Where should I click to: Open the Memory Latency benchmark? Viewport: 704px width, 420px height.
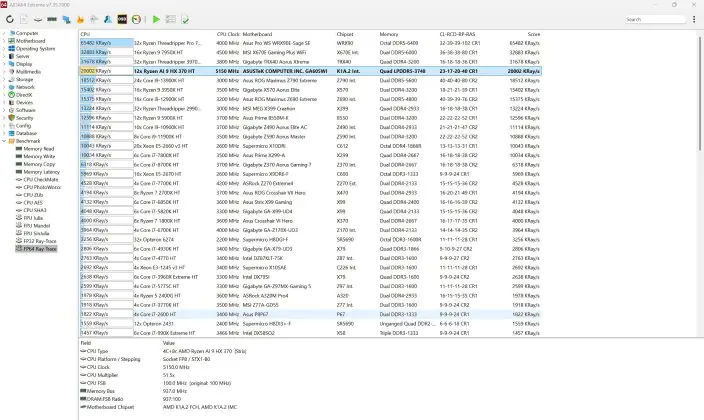(41, 172)
